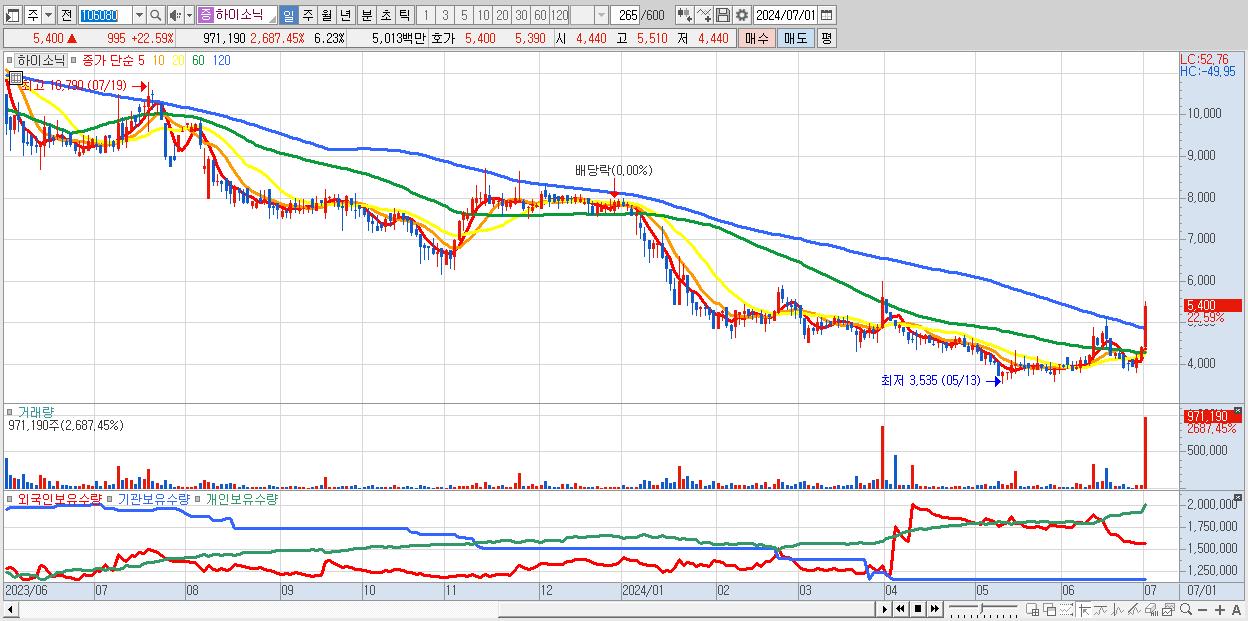The height and width of the screenshot is (621, 1248).
Task: Open the interval dropdown after 120
Action: (601, 15)
